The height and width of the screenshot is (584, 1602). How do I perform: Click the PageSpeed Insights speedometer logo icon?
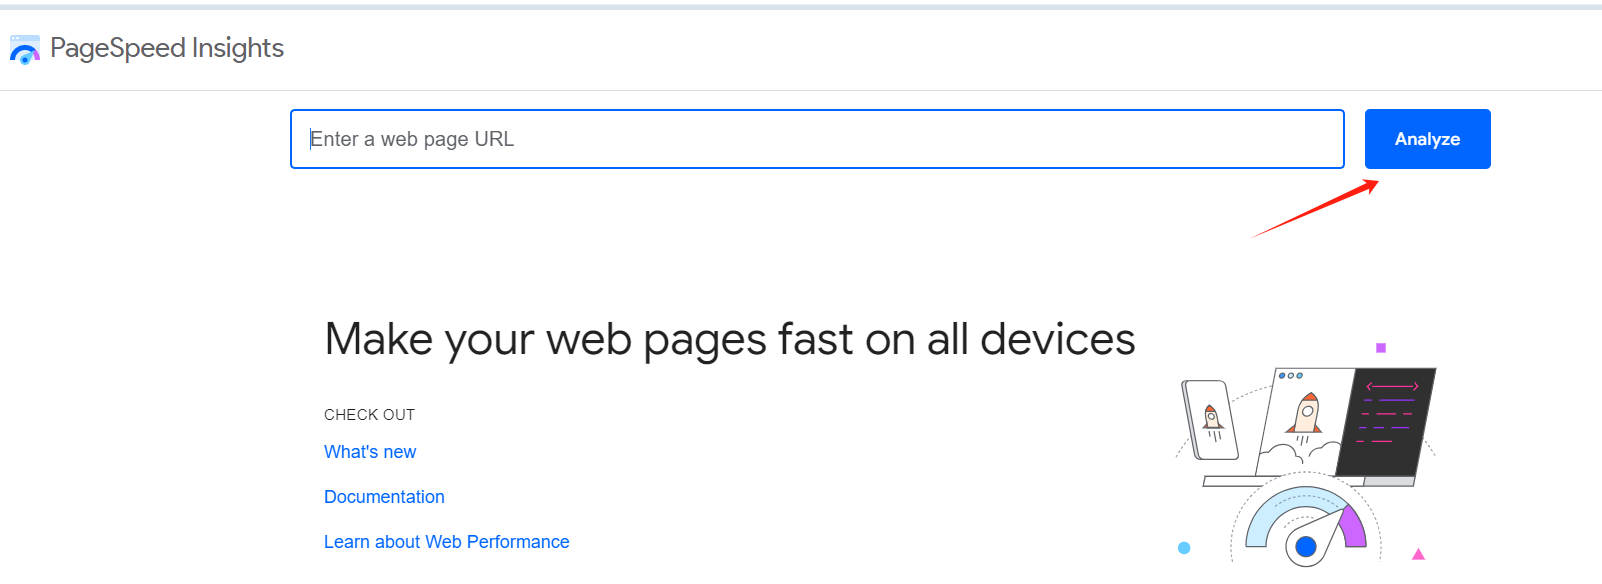click(x=24, y=47)
